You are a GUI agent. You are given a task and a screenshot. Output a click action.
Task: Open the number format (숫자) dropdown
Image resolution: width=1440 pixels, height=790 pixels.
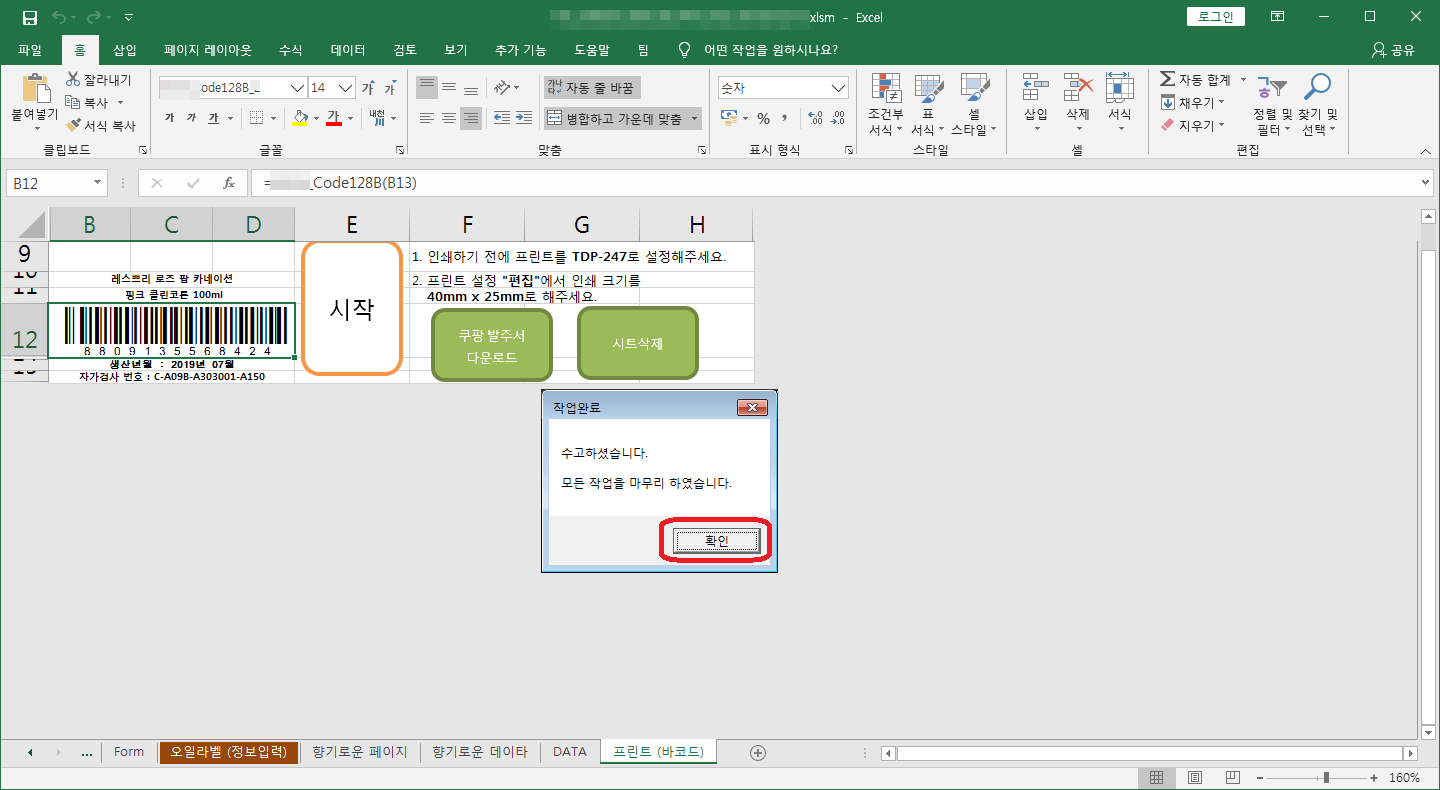click(x=838, y=88)
